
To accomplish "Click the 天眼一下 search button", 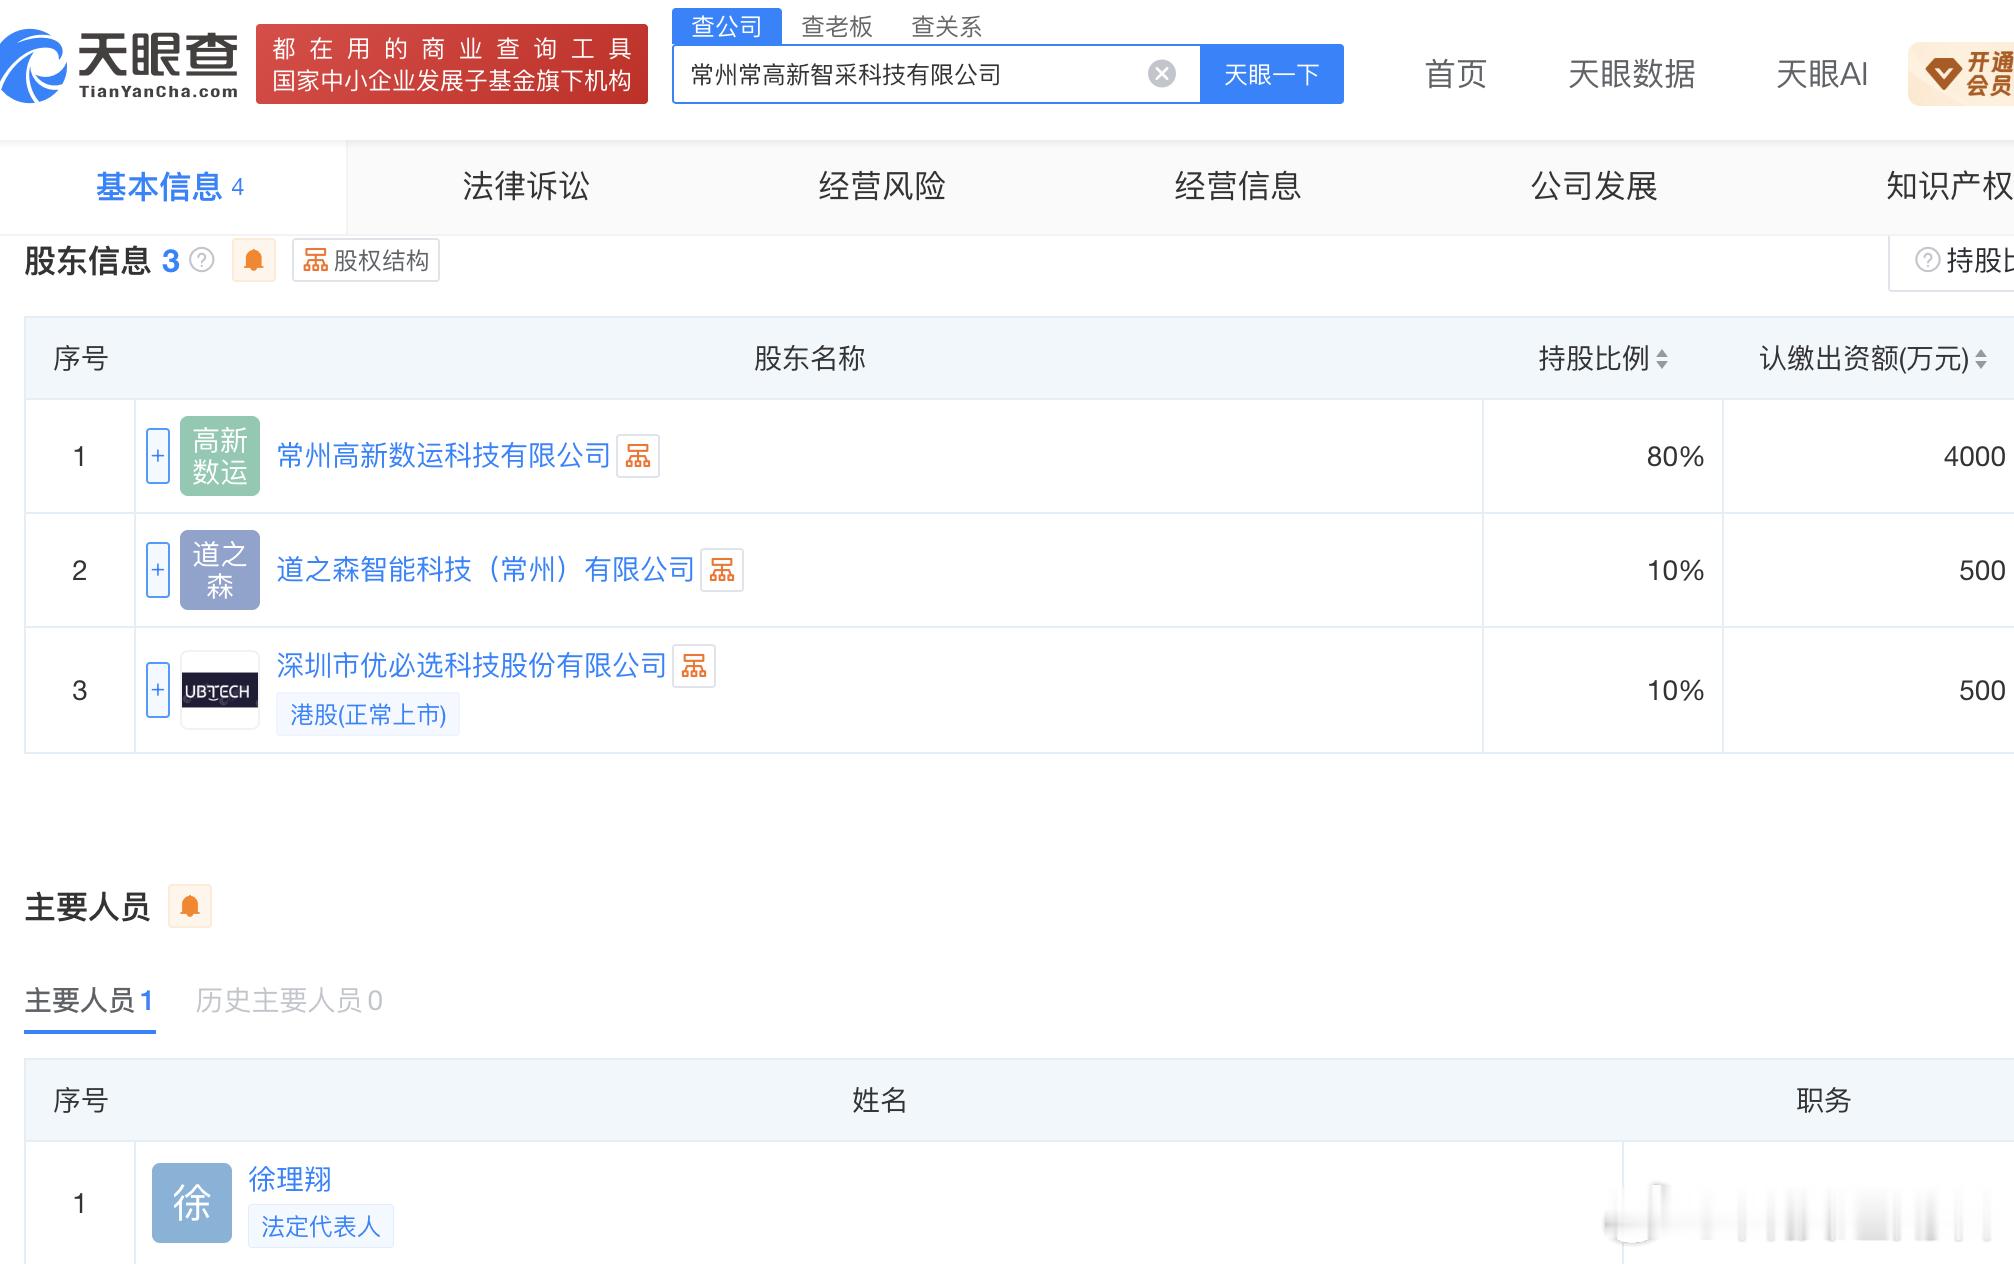I will (x=1272, y=74).
